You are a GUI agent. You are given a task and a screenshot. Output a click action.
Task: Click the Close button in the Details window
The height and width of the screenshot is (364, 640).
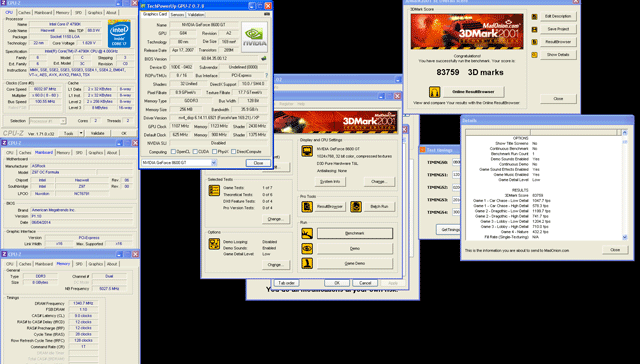[615, 250]
